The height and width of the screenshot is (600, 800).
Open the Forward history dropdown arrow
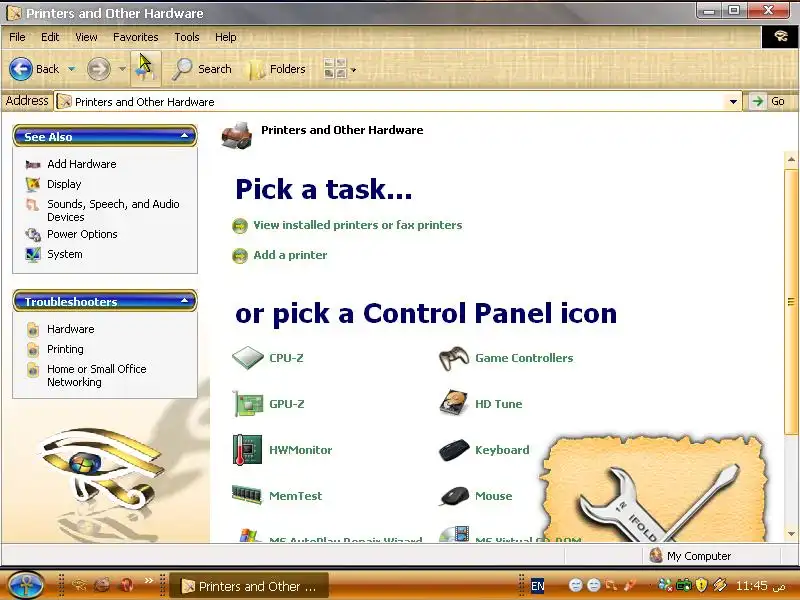tap(122, 69)
